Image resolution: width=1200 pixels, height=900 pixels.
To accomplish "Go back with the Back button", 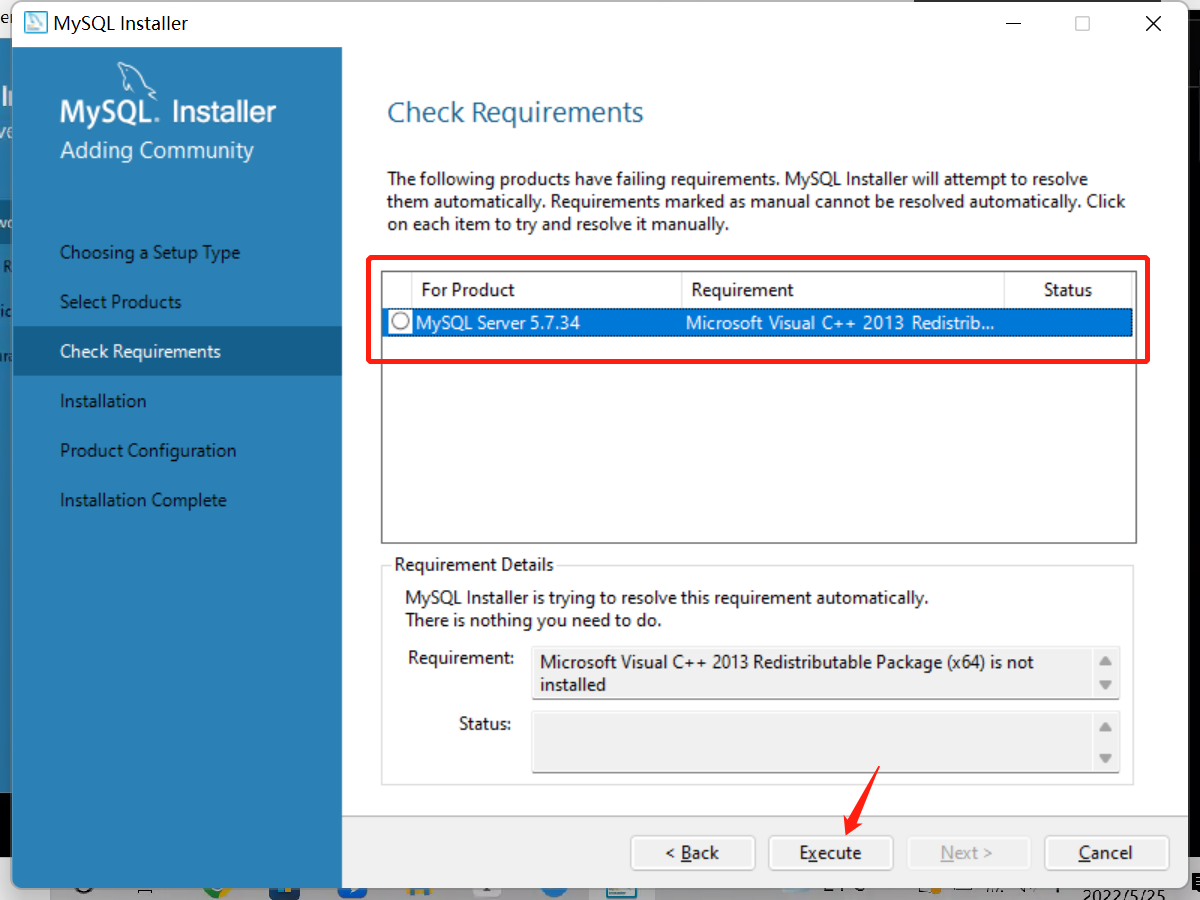I will tap(692, 853).
